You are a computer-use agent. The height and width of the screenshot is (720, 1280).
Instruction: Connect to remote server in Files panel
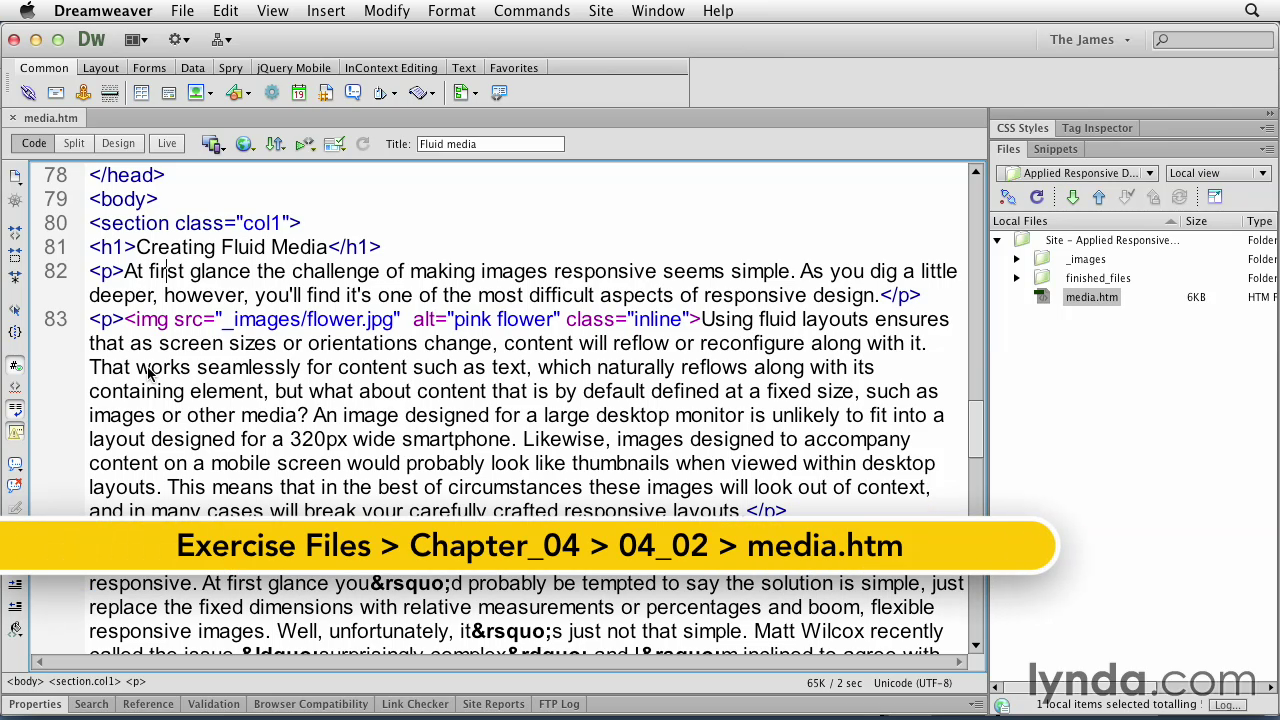click(x=1008, y=197)
